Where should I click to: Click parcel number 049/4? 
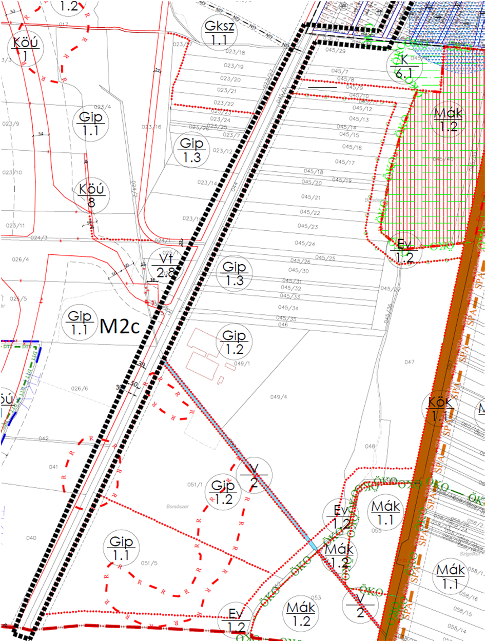coord(279,397)
